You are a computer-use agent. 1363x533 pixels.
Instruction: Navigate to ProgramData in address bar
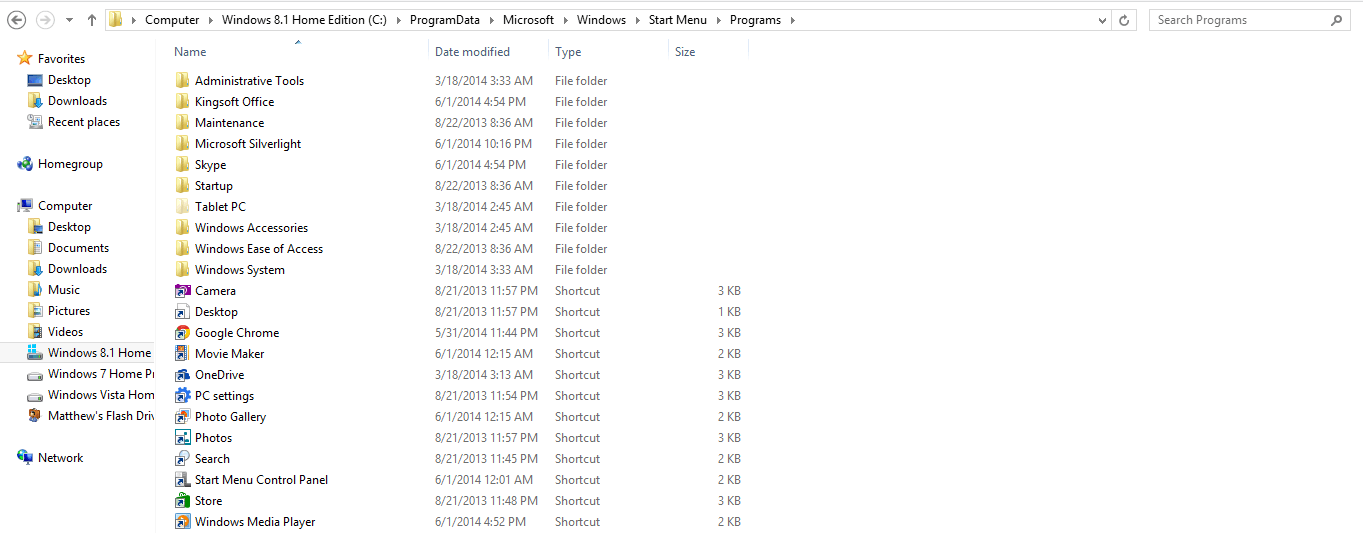(x=444, y=20)
